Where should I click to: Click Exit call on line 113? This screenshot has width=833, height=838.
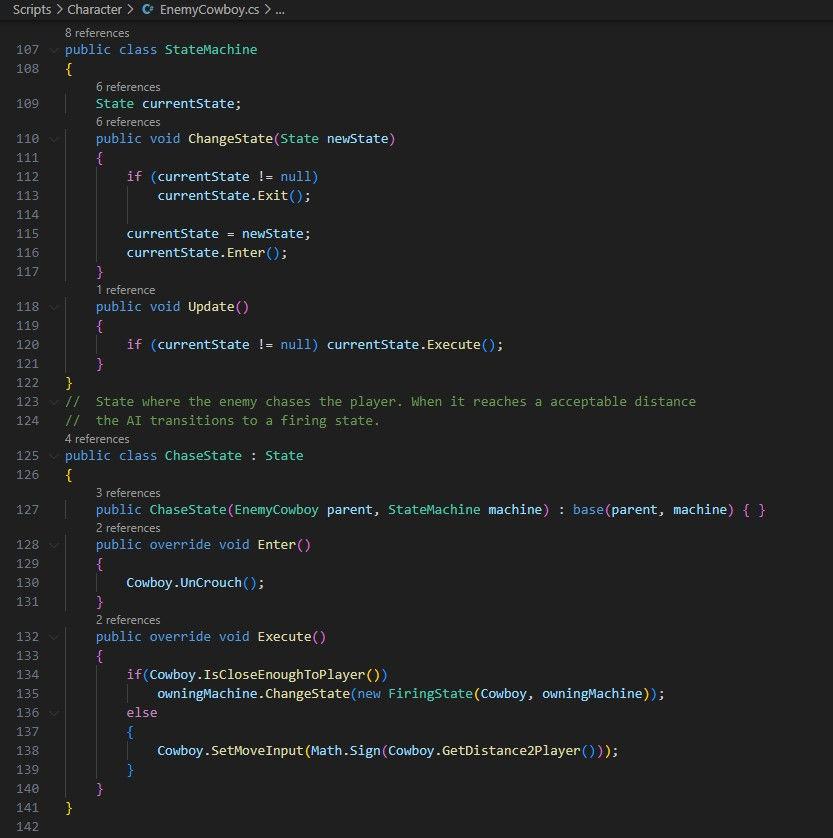273,196
